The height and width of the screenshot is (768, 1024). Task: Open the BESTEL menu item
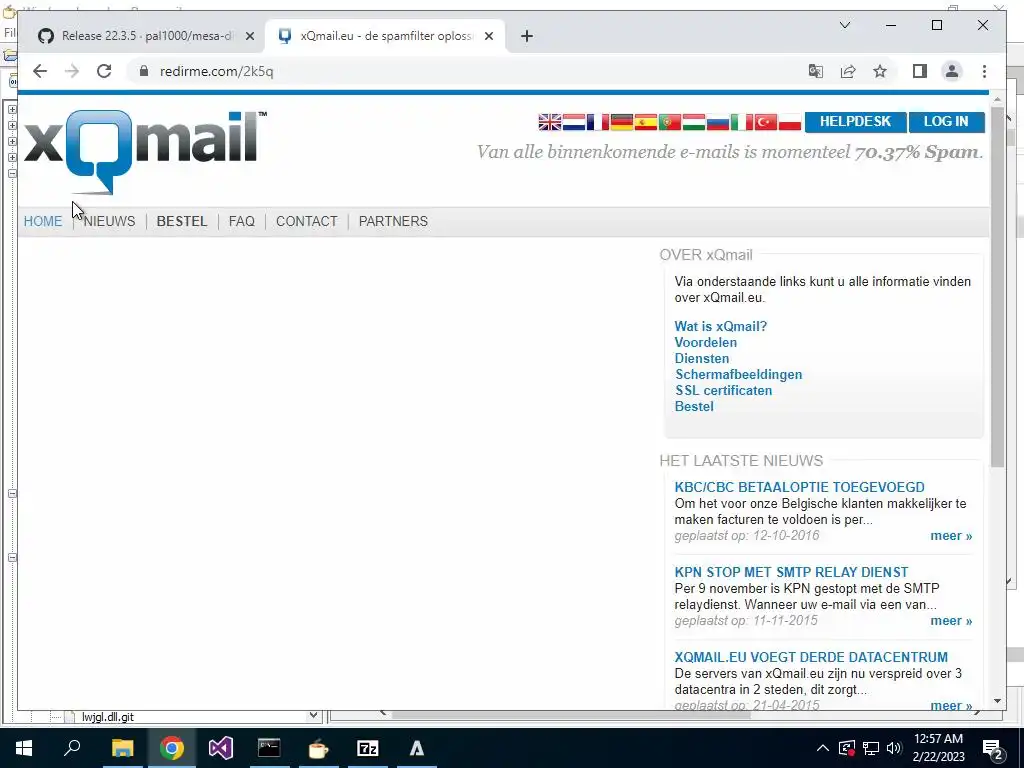[182, 221]
